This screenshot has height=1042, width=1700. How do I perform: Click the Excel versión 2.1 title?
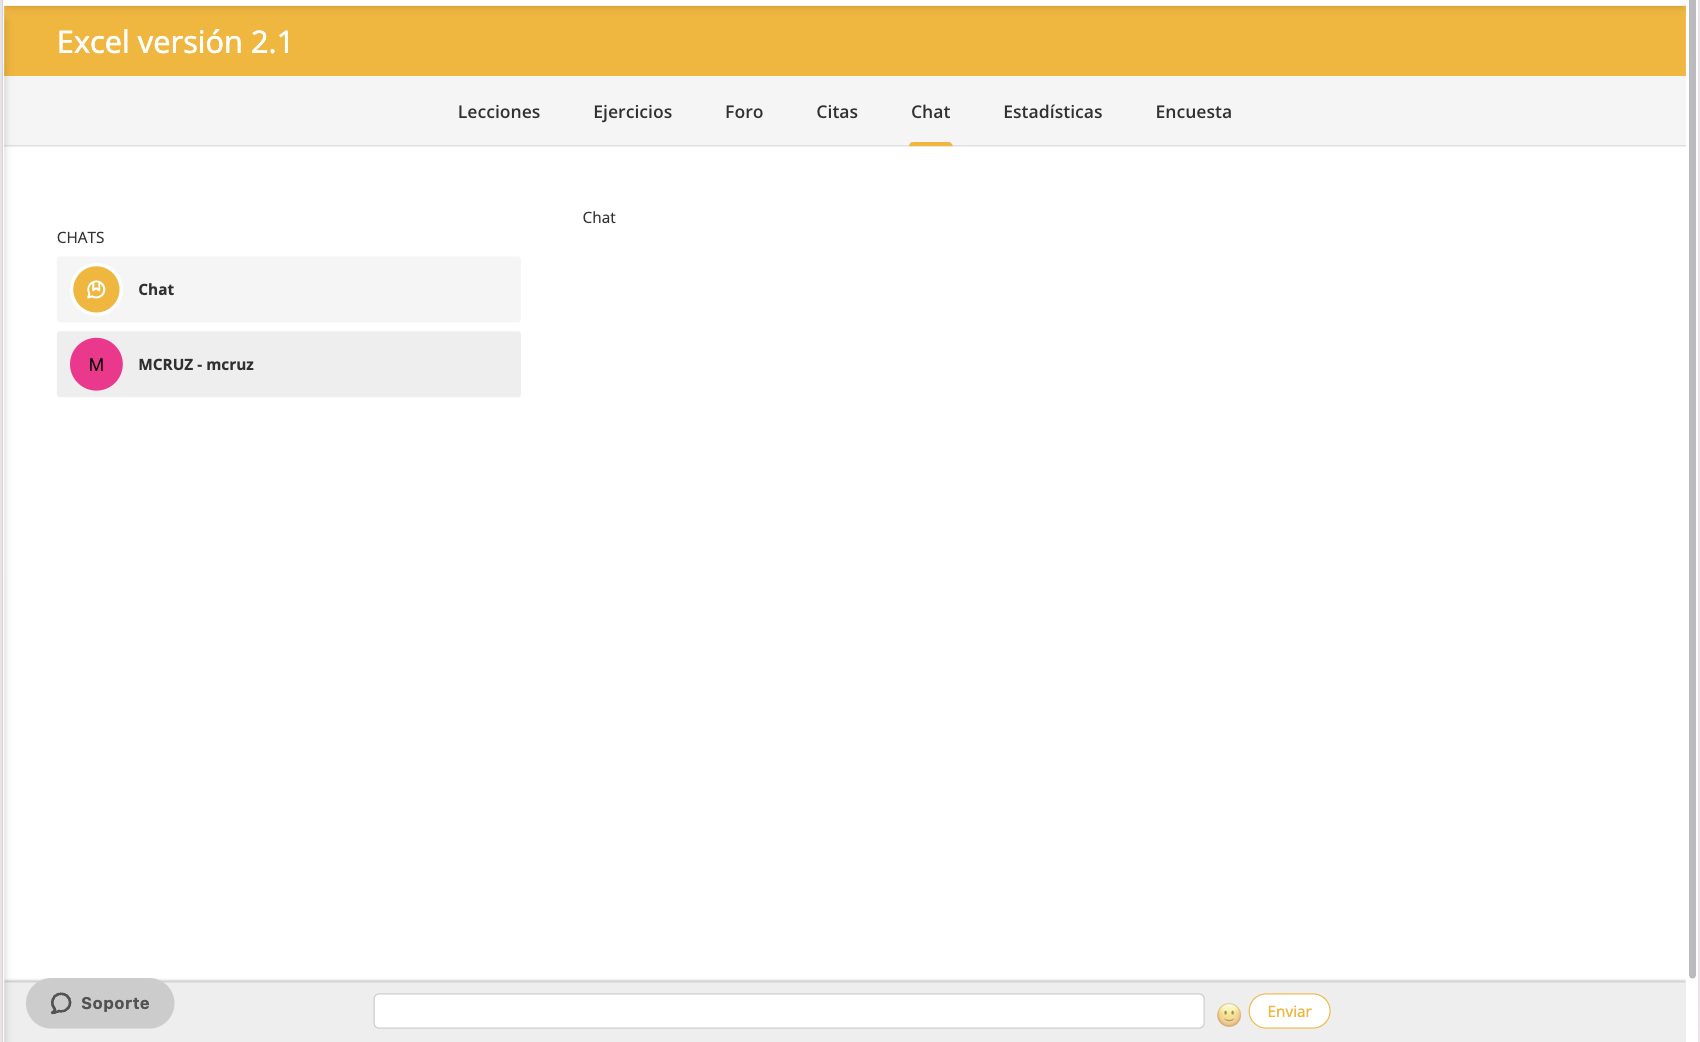[174, 42]
